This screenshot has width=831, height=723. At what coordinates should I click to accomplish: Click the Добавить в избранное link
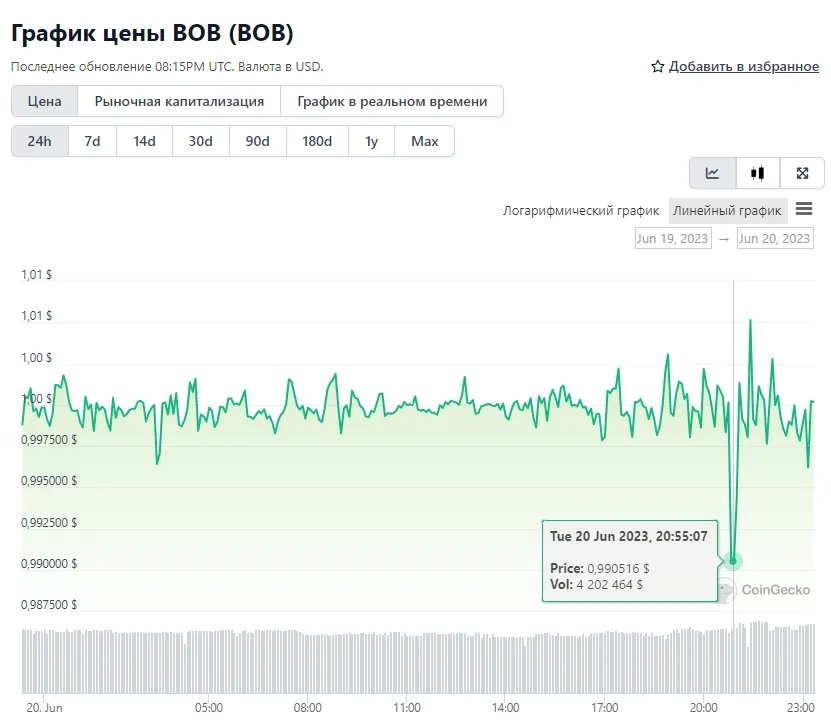[x=744, y=65]
